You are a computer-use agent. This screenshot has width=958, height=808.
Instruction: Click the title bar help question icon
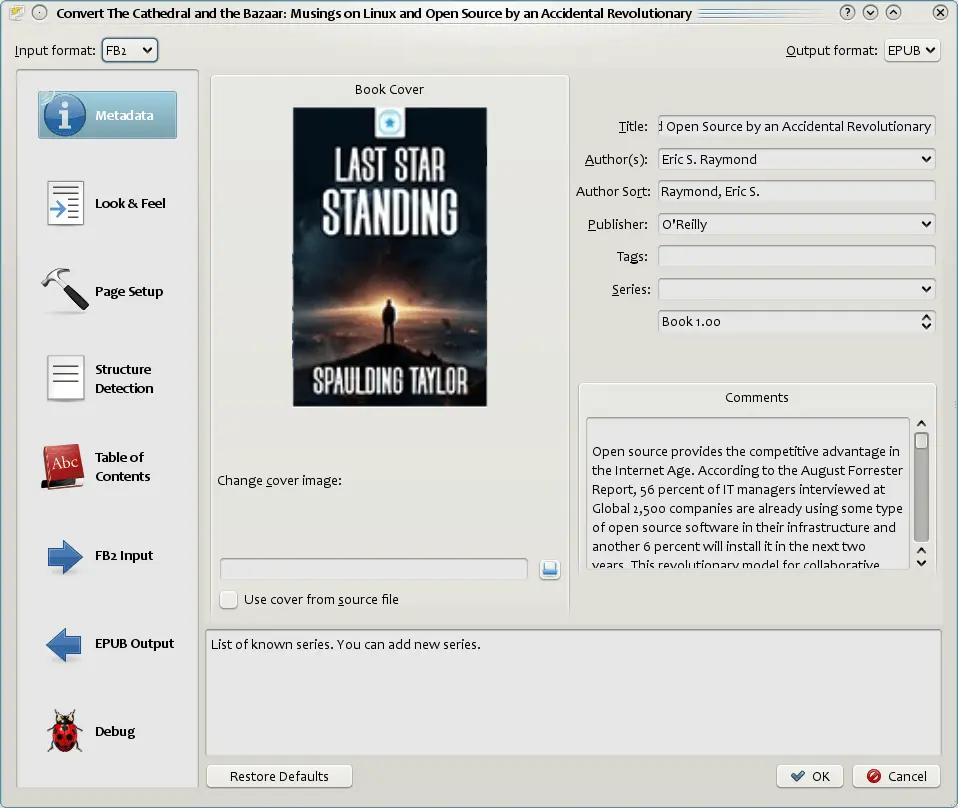click(847, 12)
